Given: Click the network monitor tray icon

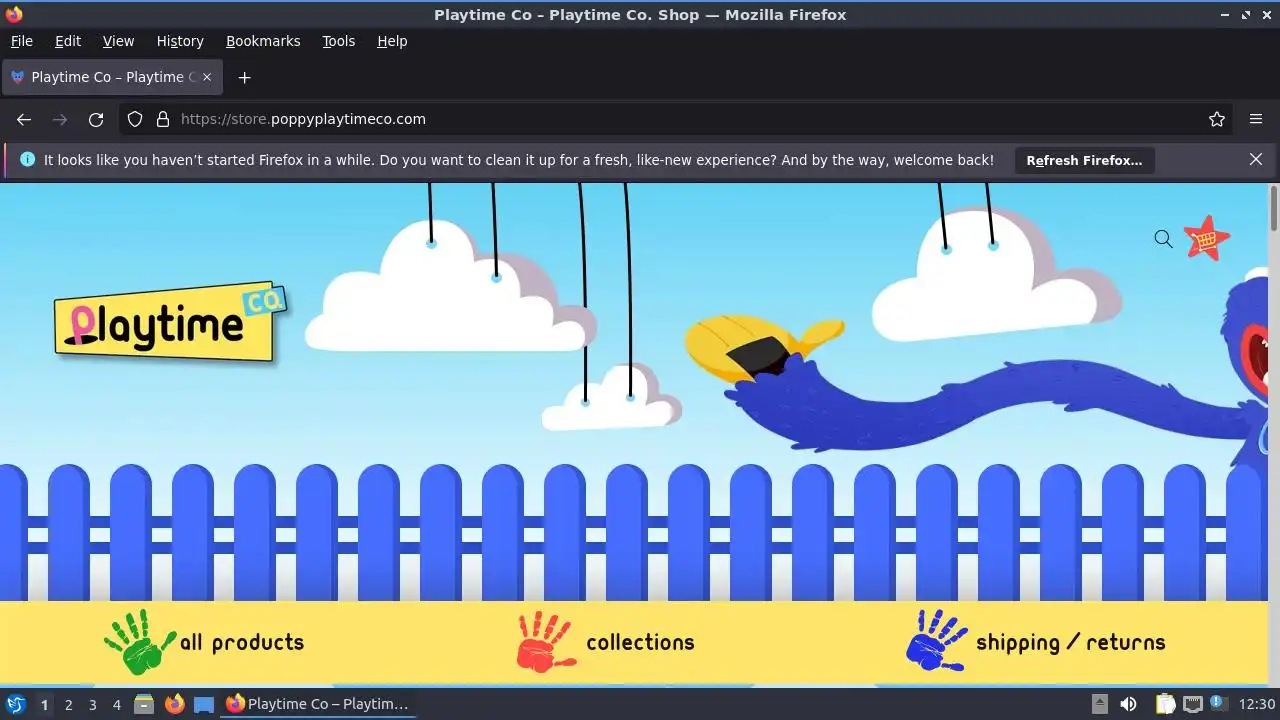Looking at the screenshot, I should (1192, 704).
